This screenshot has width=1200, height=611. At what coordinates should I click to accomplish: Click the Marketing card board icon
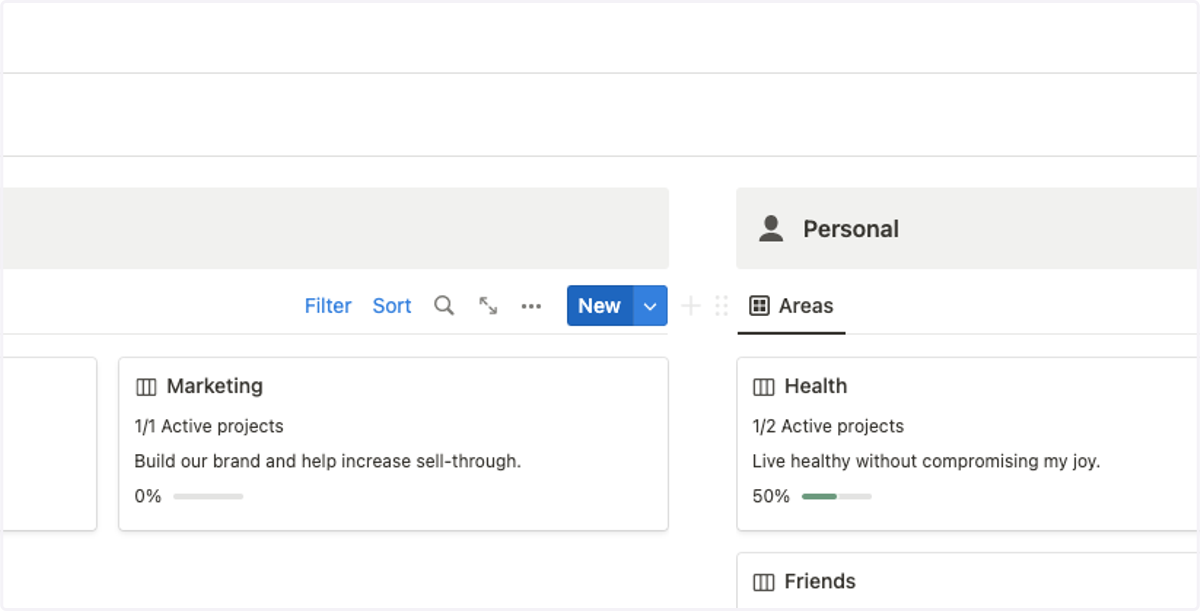click(146, 387)
